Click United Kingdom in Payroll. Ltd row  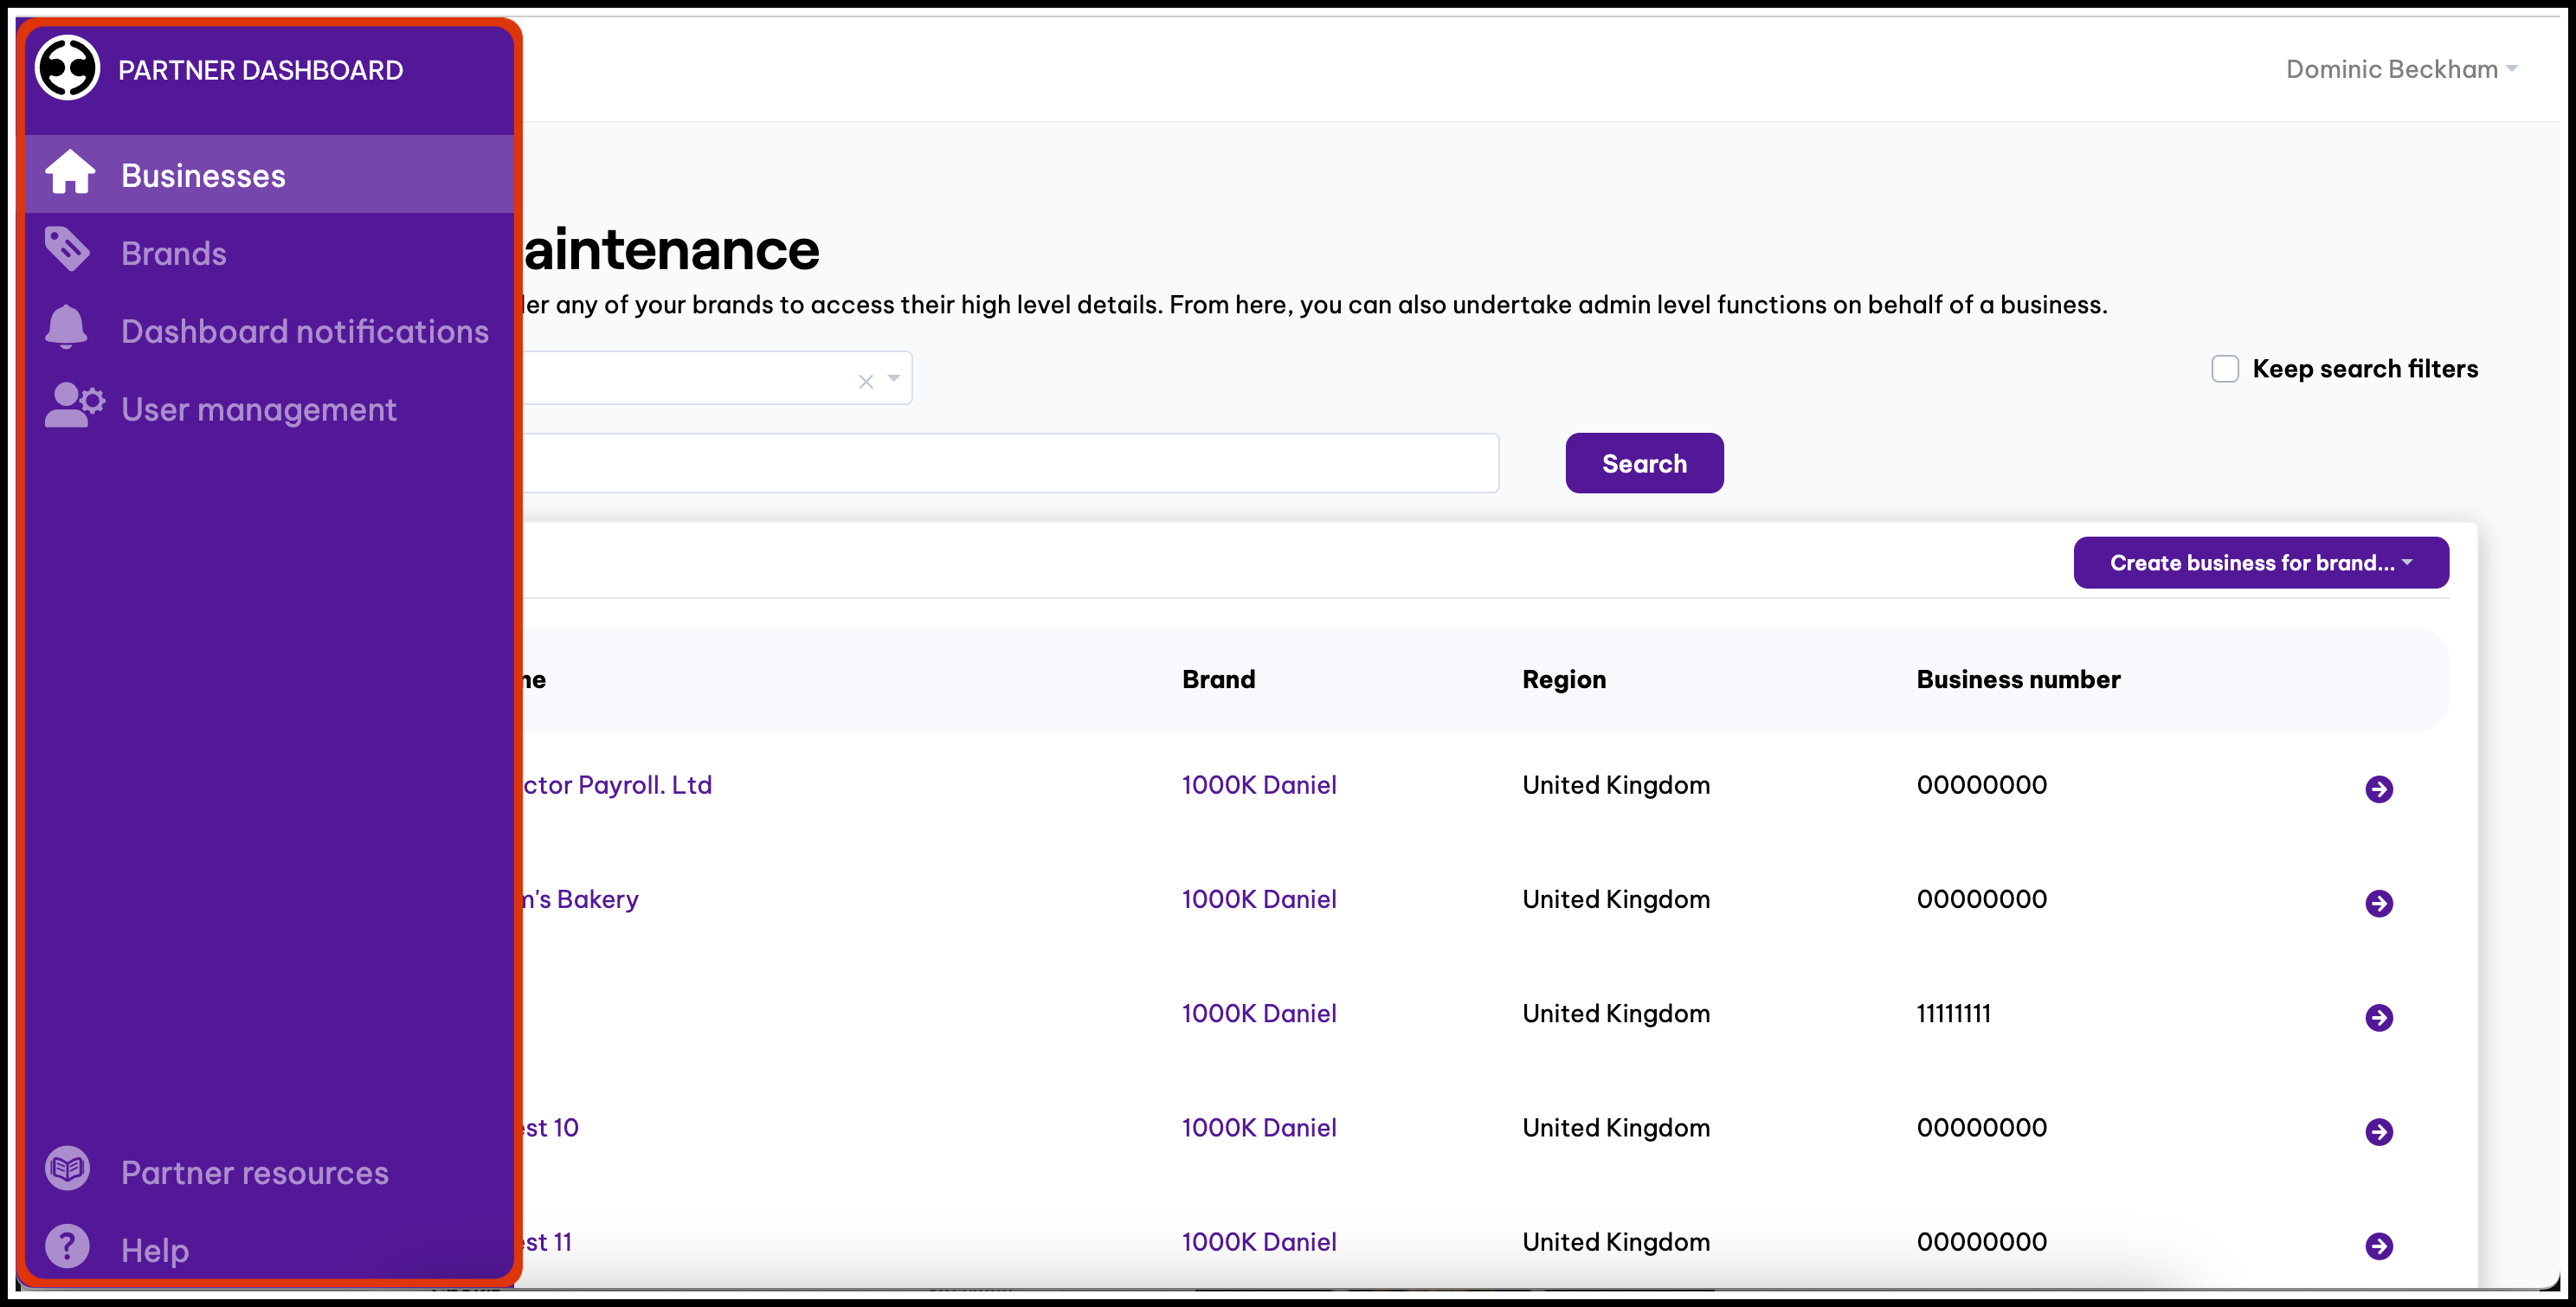click(1616, 785)
